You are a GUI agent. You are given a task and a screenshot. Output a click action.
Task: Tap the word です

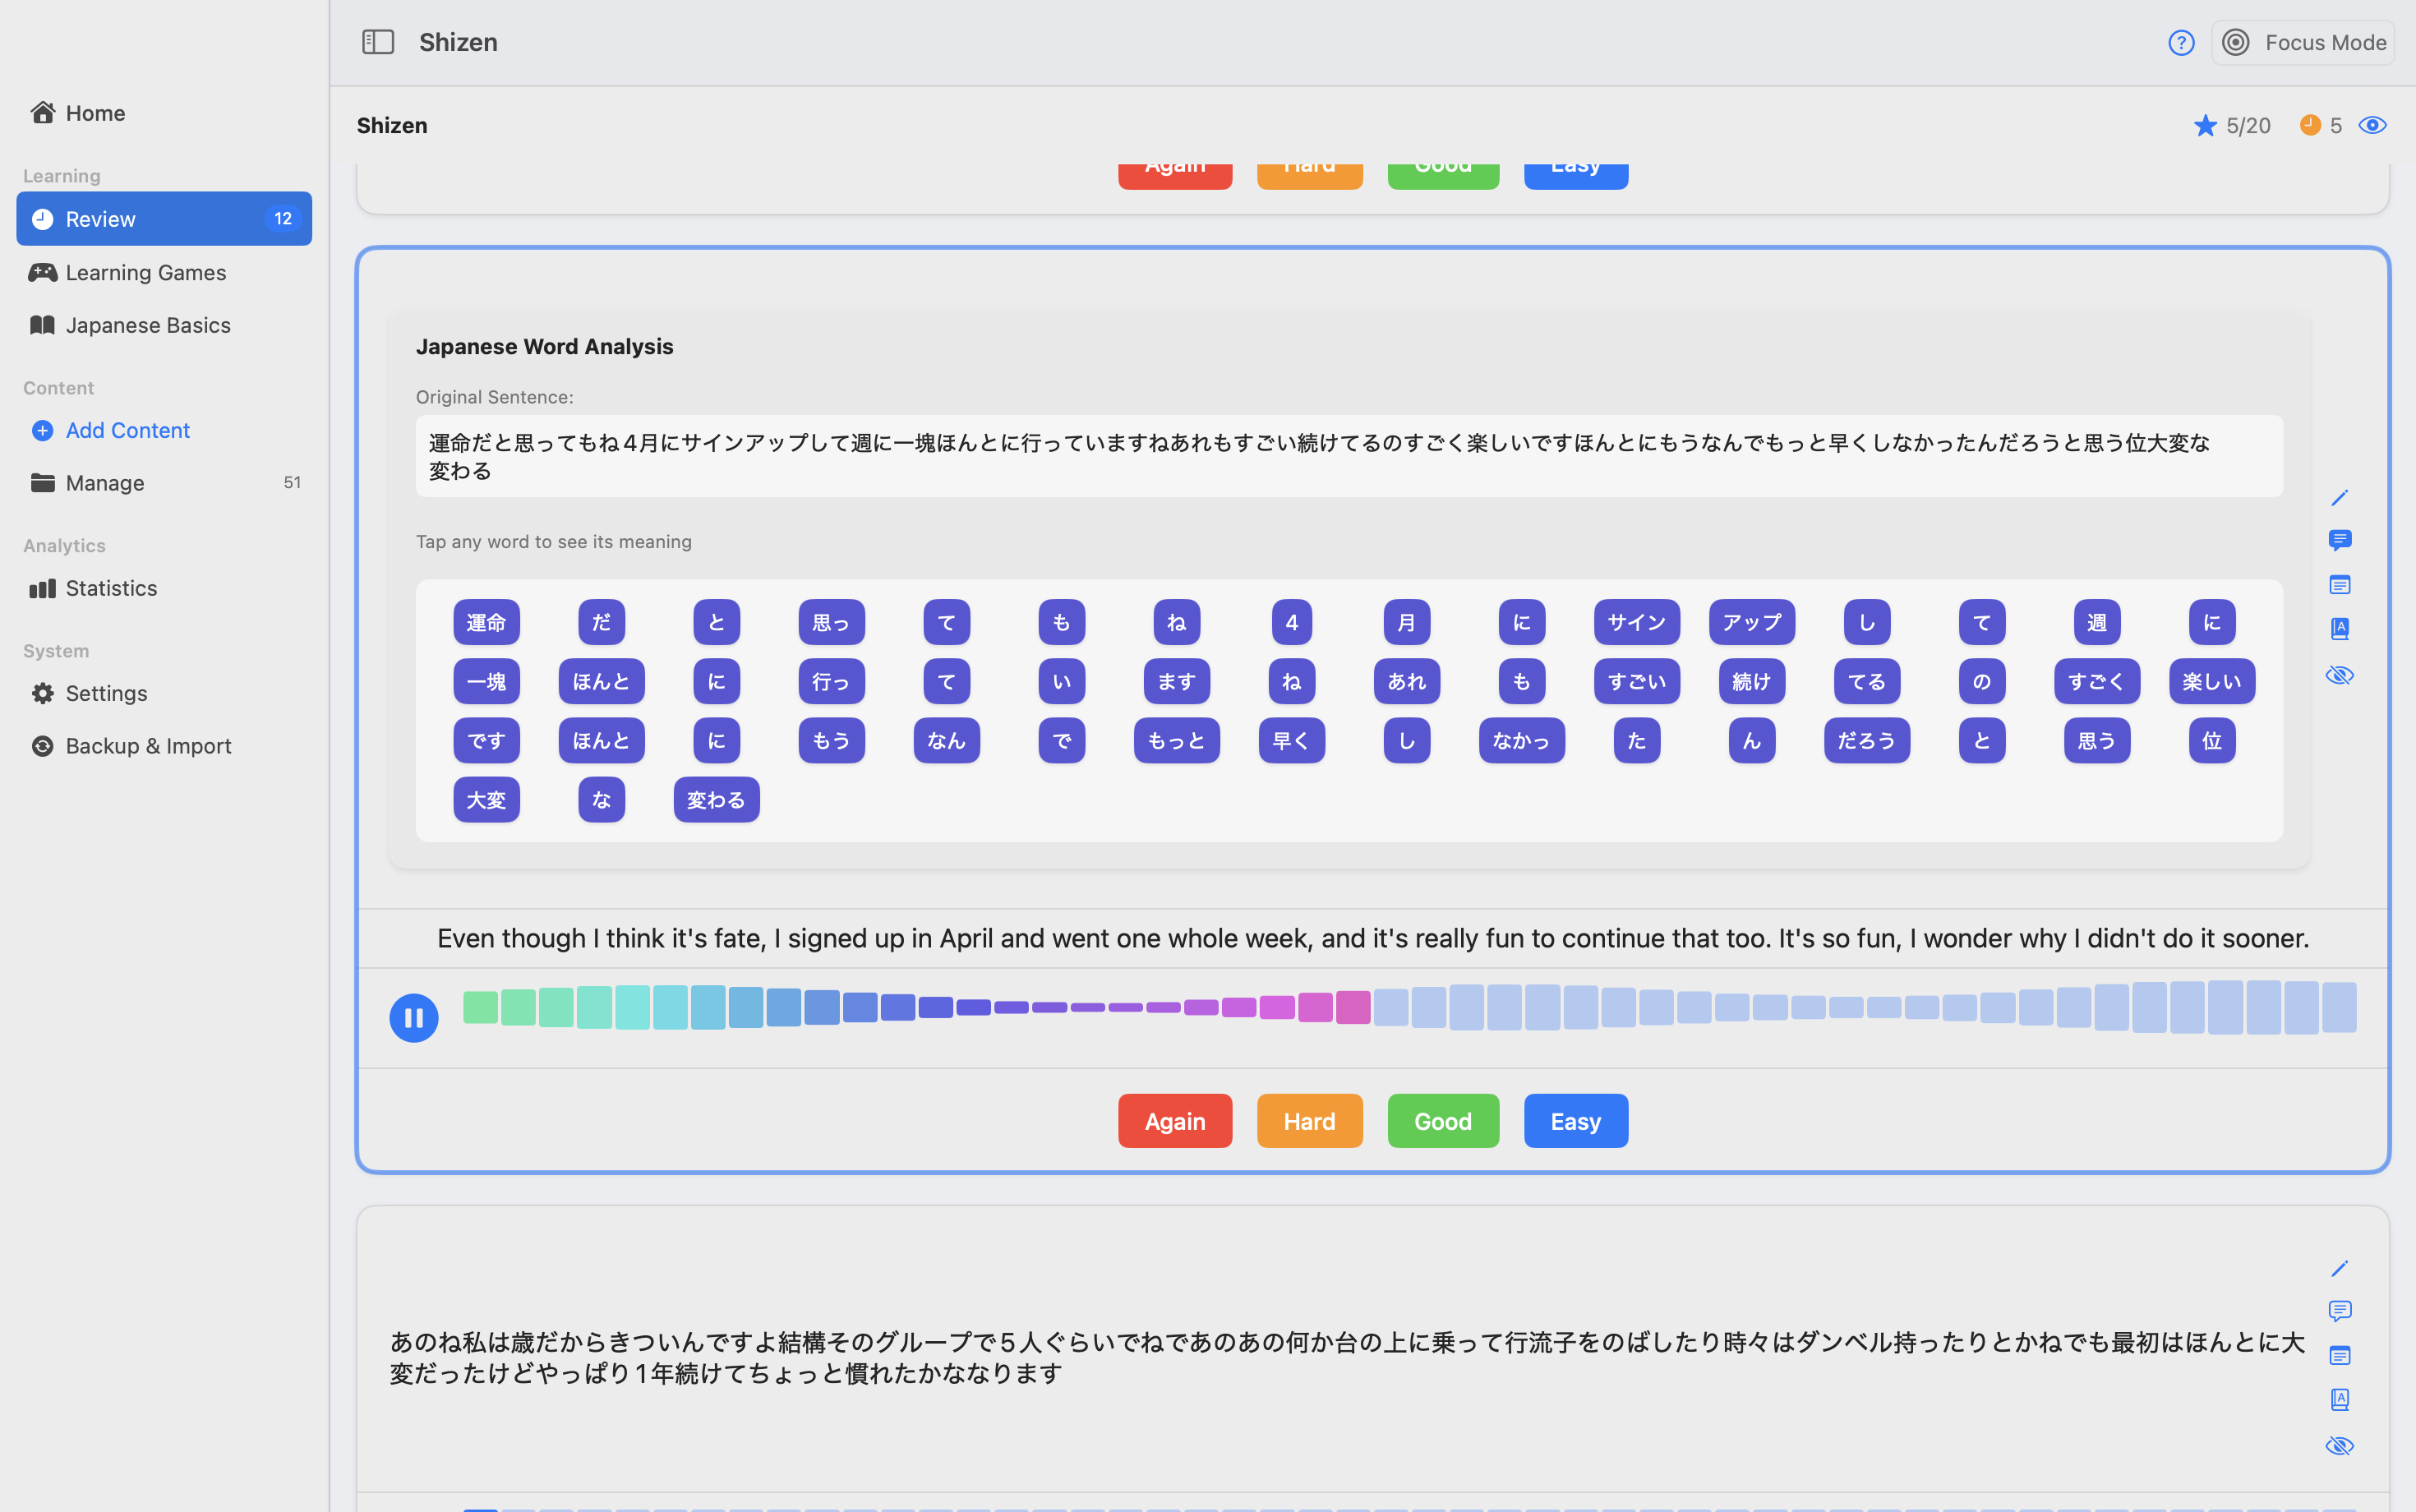(x=486, y=741)
